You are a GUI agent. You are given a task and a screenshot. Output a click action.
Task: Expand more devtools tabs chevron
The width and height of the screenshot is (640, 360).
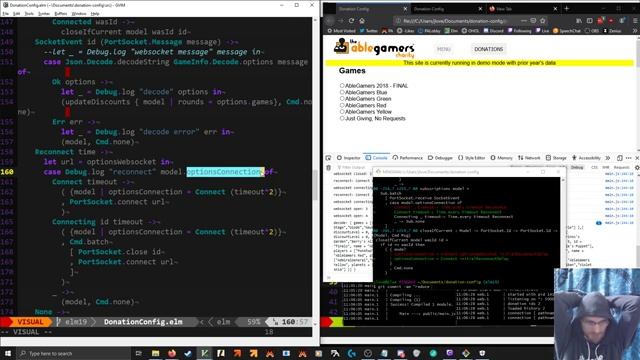(x=608, y=158)
